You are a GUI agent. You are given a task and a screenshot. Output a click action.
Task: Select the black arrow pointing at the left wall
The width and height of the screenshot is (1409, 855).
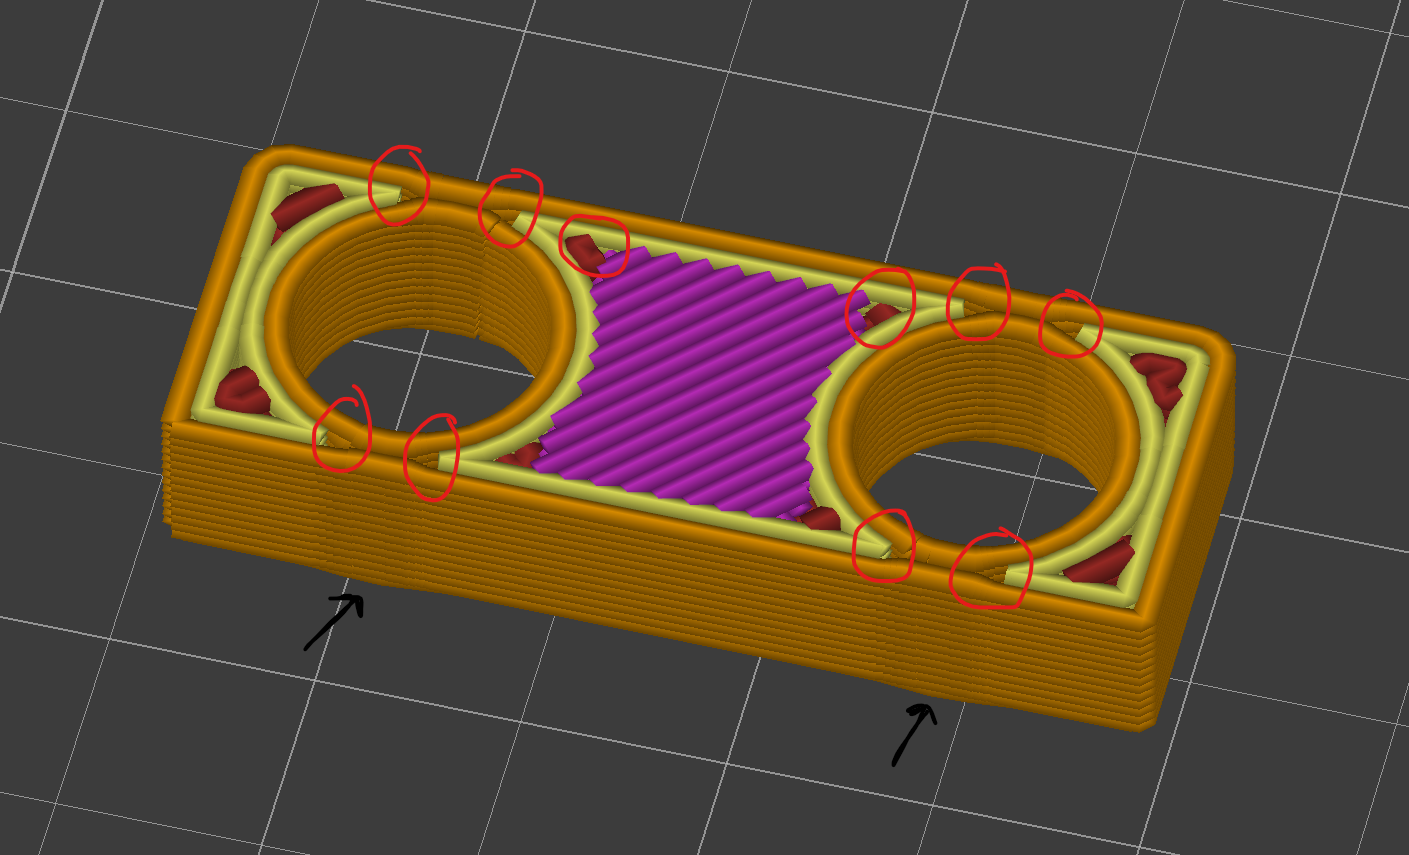click(330, 620)
